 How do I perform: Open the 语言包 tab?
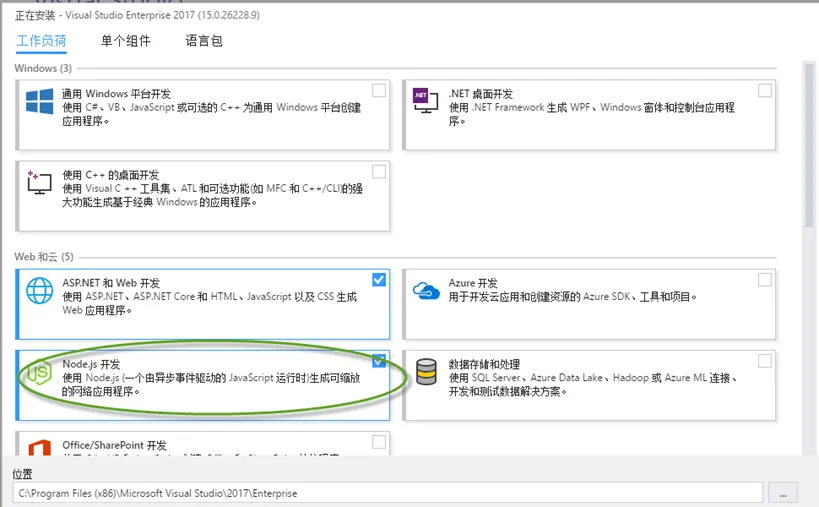(204, 41)
